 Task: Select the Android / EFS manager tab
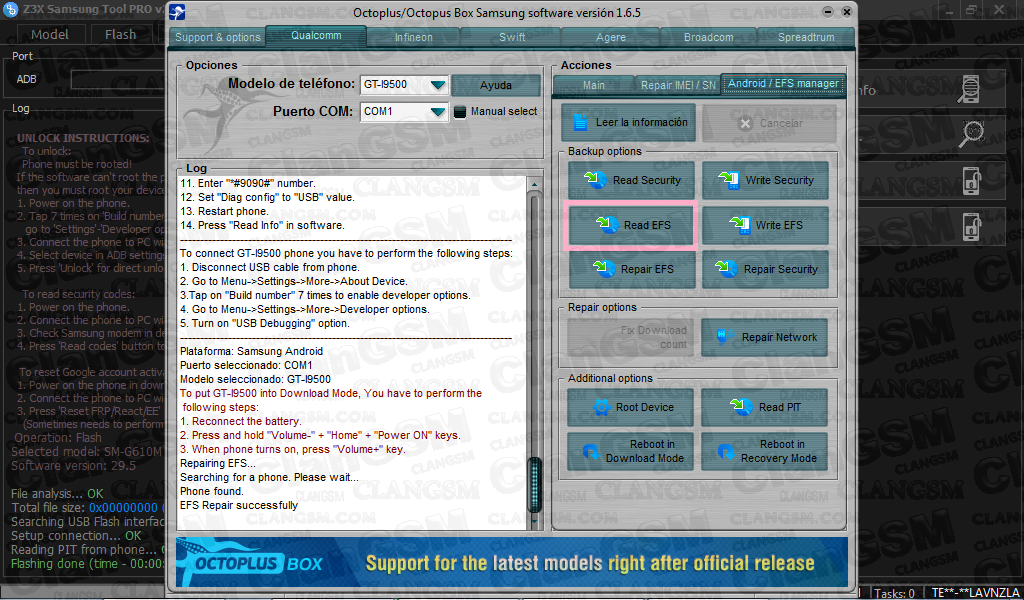pos(783,84)
